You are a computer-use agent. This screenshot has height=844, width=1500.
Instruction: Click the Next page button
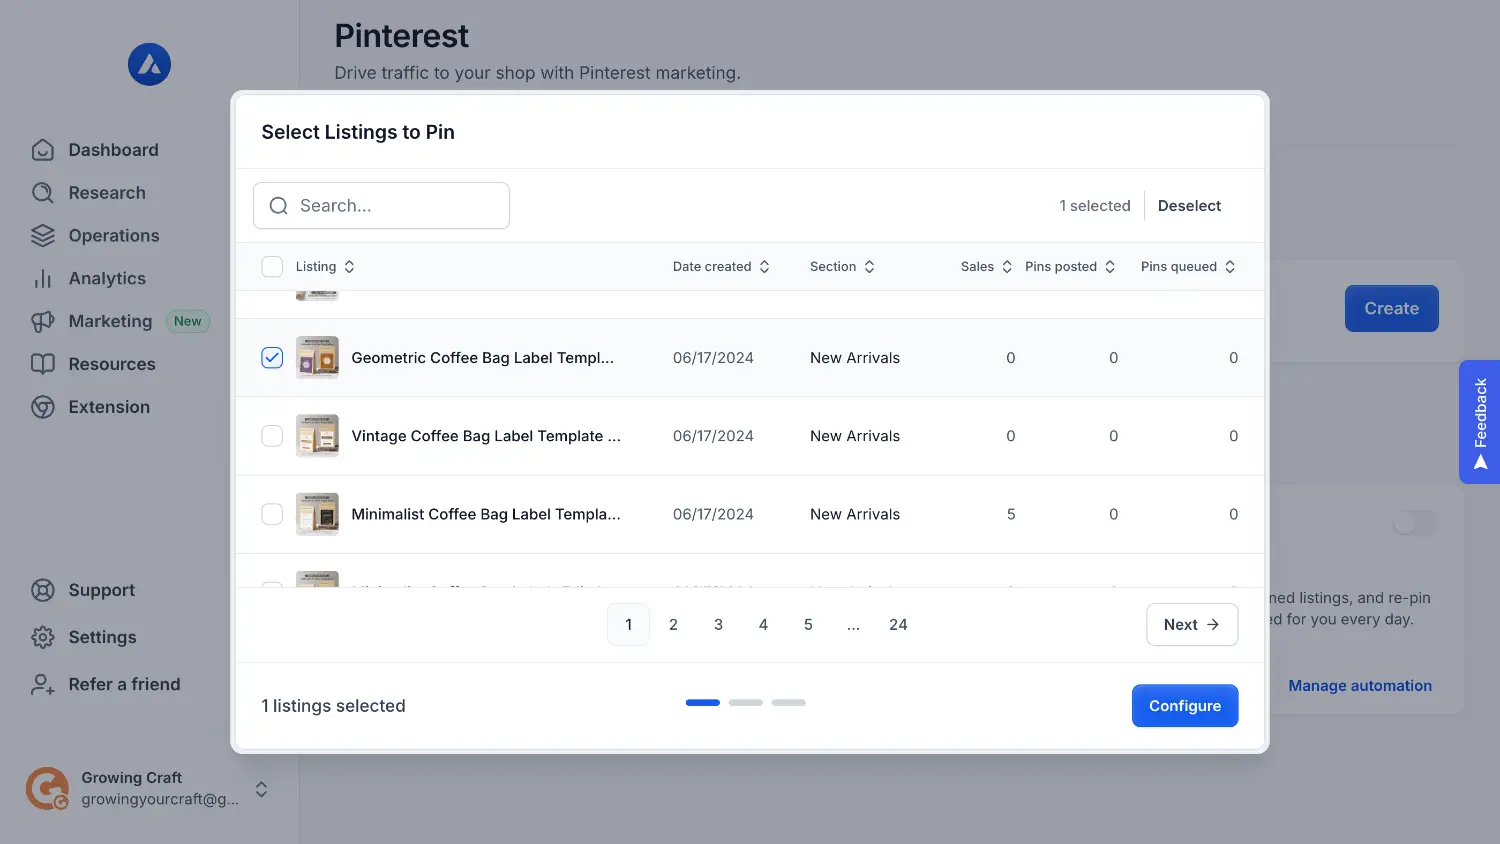click(x=1192, y=625)
